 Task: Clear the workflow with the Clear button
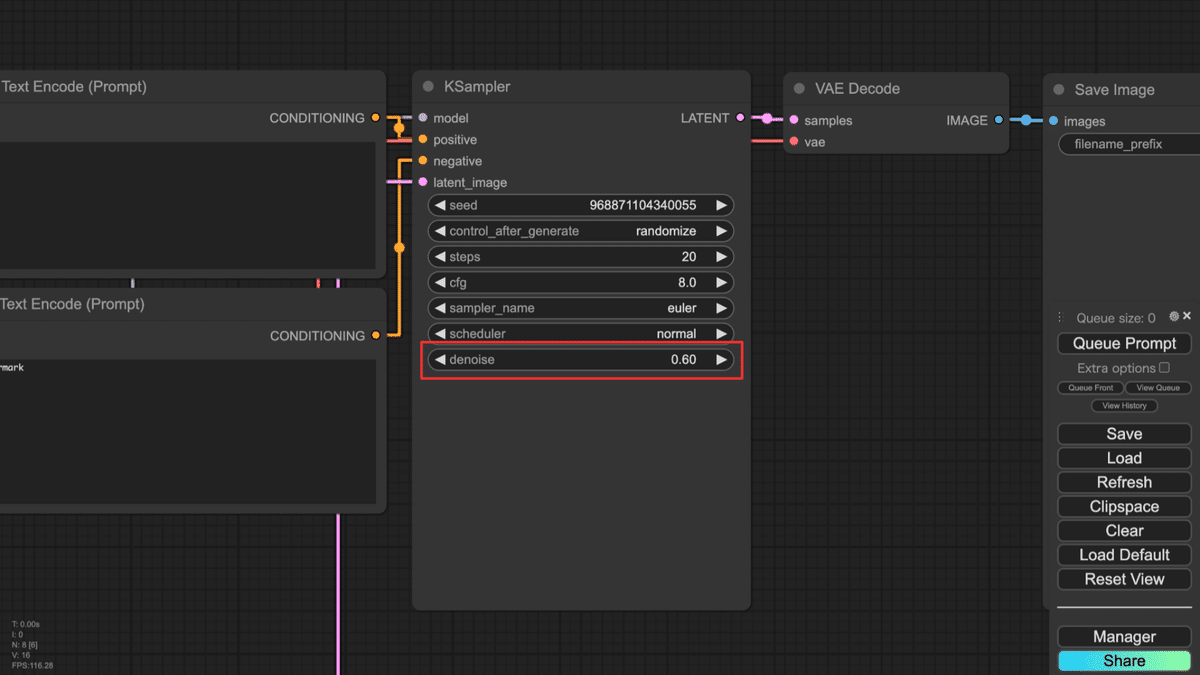point(1124,531)
